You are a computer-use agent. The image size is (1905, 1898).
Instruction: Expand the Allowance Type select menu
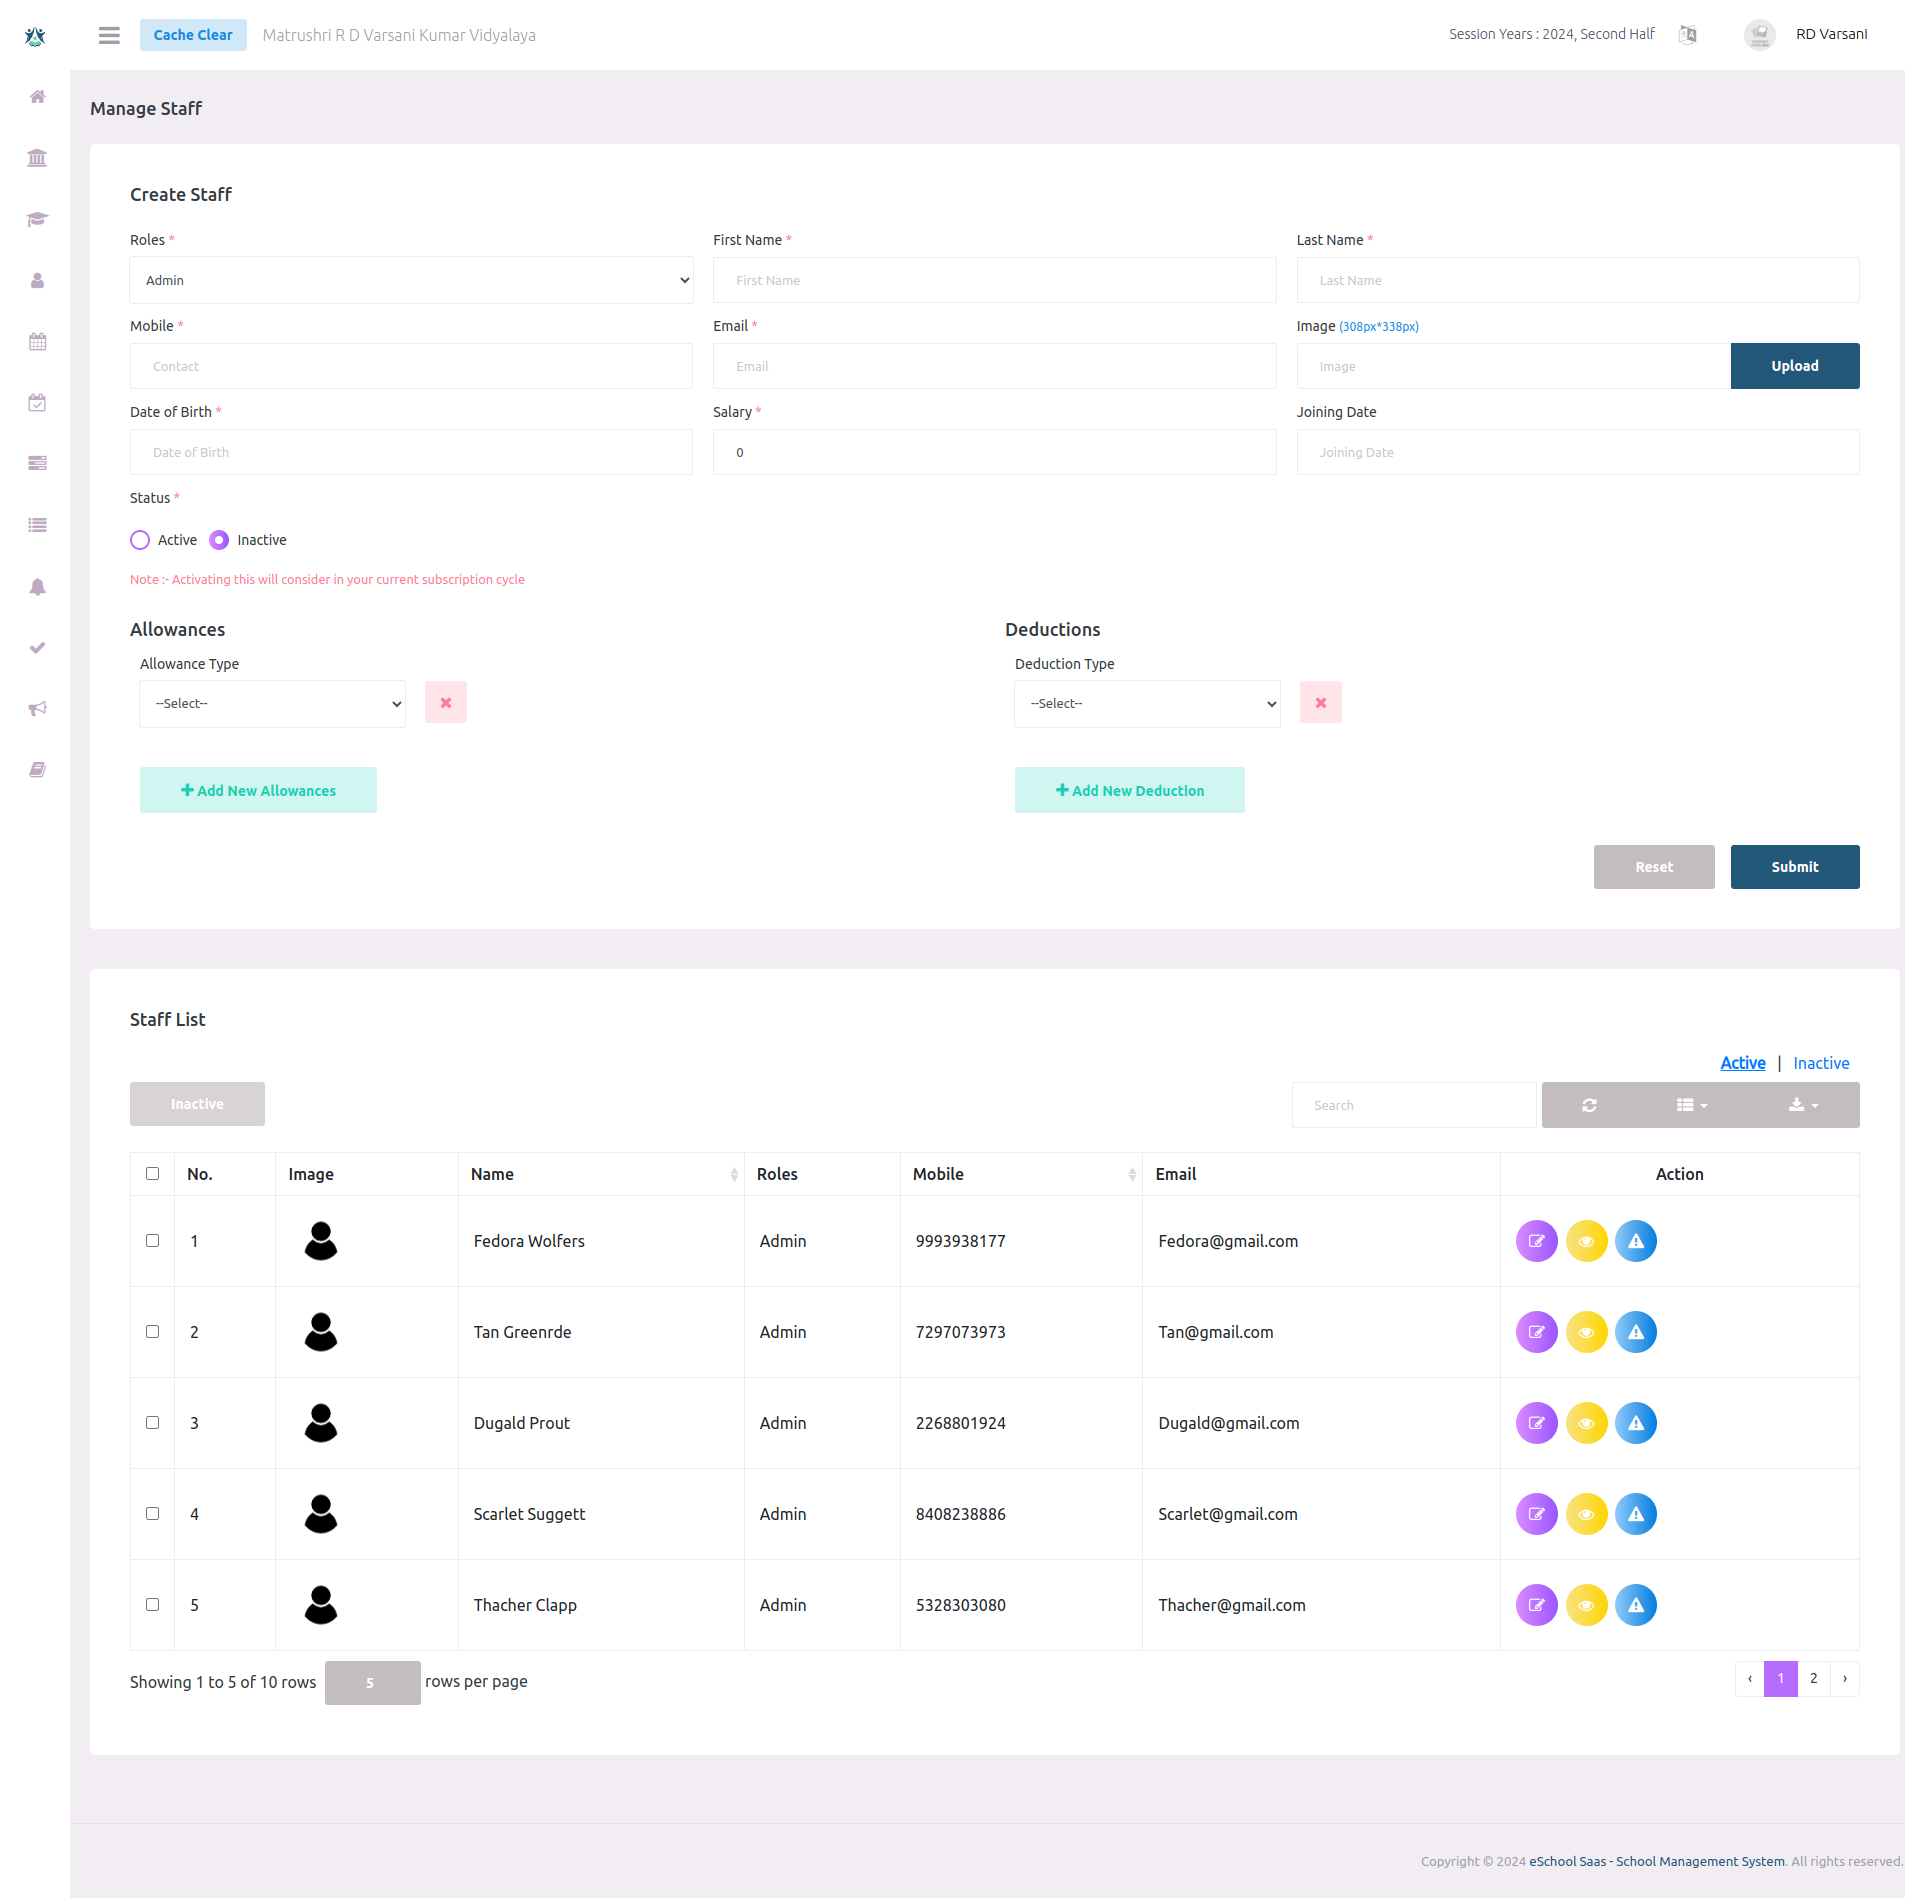[271, 703]
